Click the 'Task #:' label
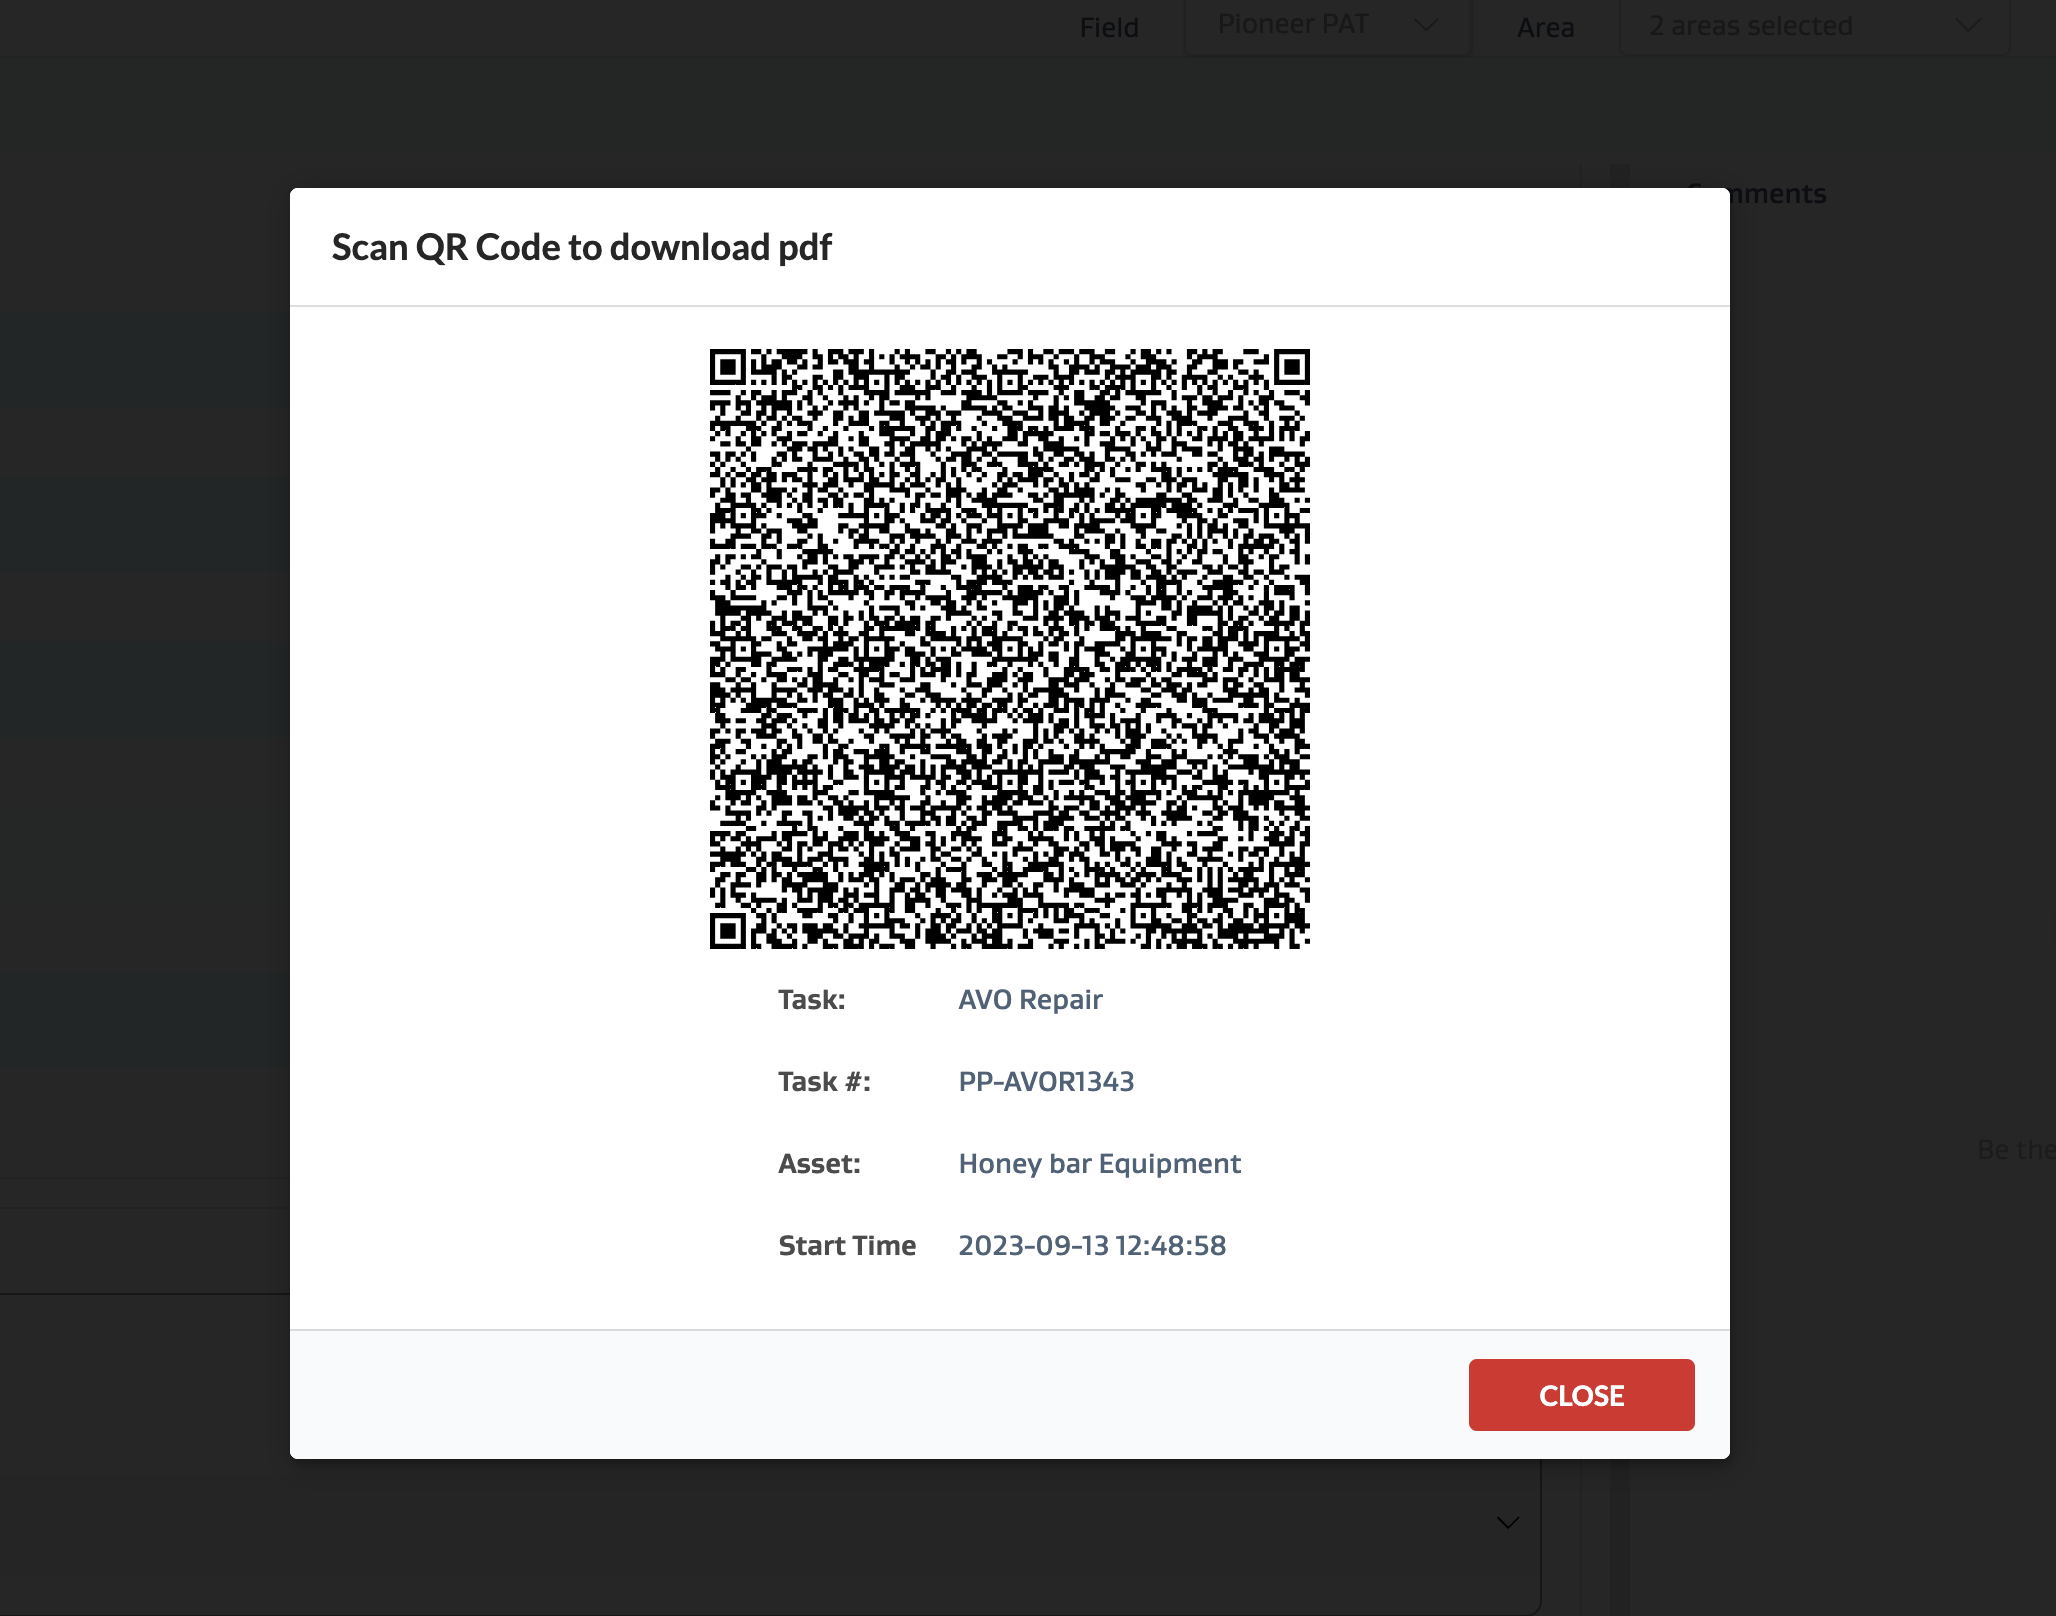 click(x=824, y=1081)
